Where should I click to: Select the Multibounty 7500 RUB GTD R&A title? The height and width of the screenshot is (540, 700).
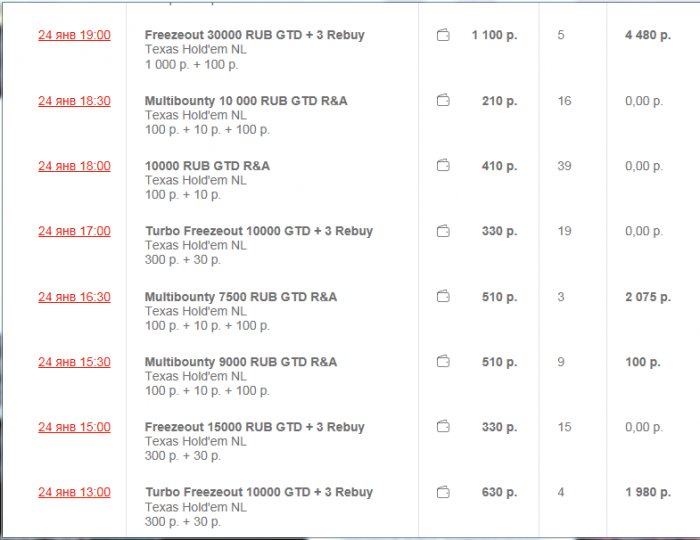[240, 297]
